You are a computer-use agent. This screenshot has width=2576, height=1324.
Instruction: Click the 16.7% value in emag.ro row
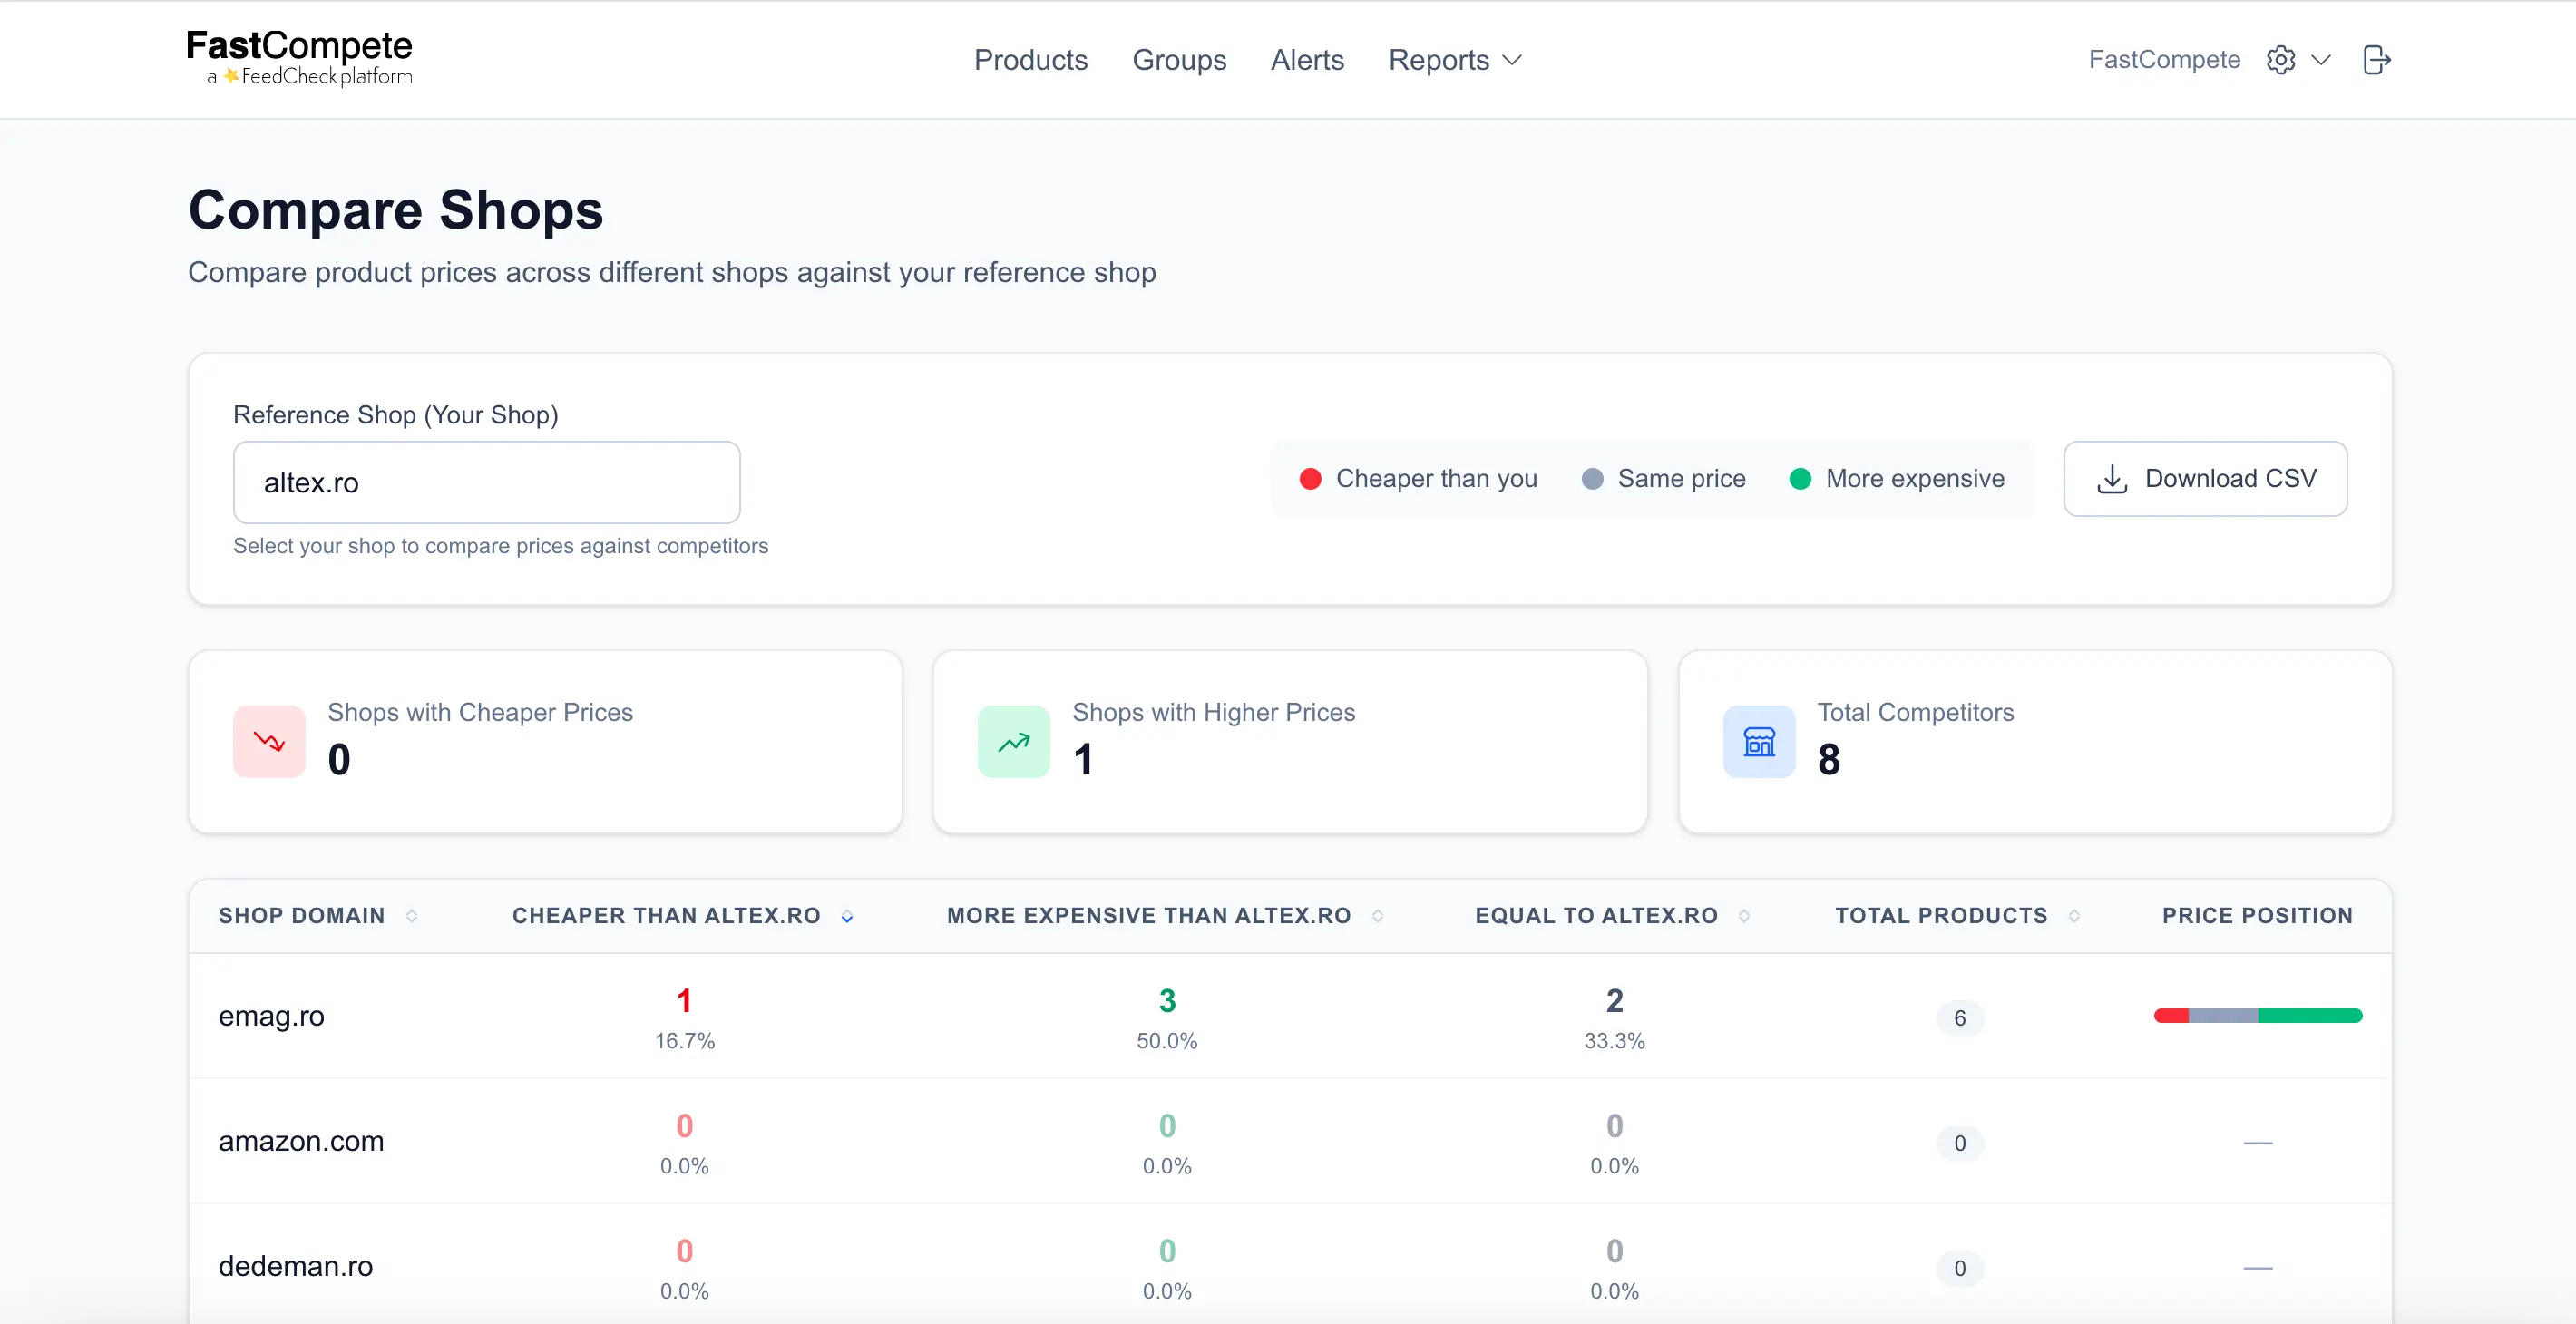684,1041
